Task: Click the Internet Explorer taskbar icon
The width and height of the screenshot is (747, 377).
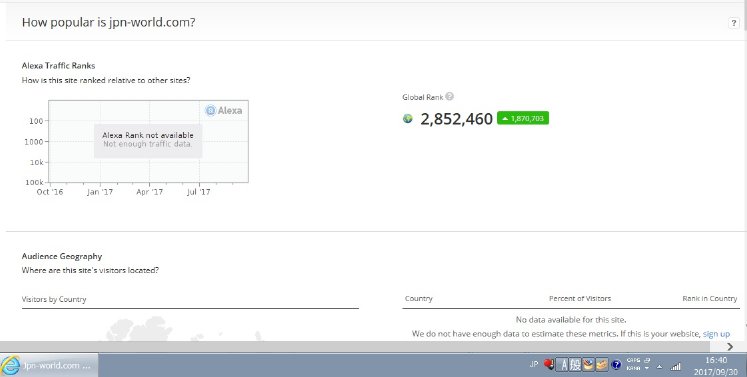Action: tap(11, 365)
